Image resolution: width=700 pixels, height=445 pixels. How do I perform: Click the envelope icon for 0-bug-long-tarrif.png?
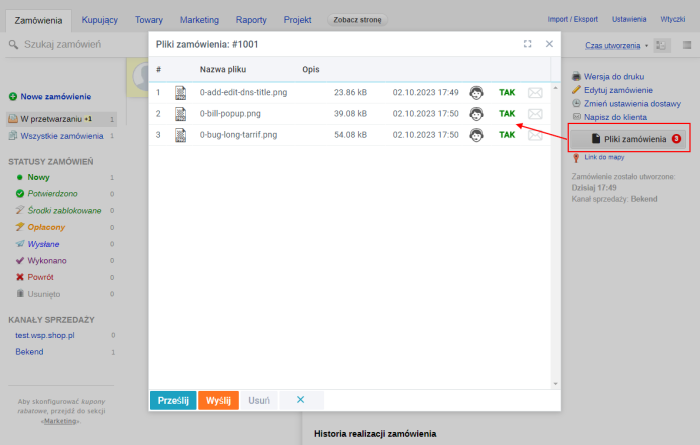click(535, 135)
